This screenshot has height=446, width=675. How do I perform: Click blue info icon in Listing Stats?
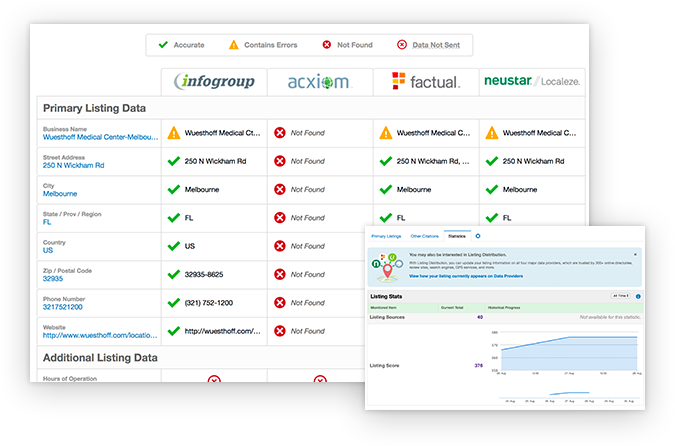click(x=638, y=296)
